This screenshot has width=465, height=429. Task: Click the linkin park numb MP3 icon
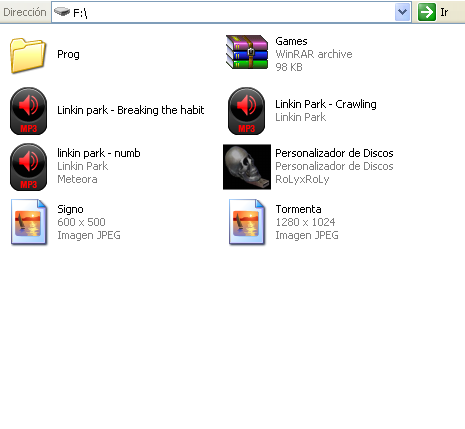(28, 167)
